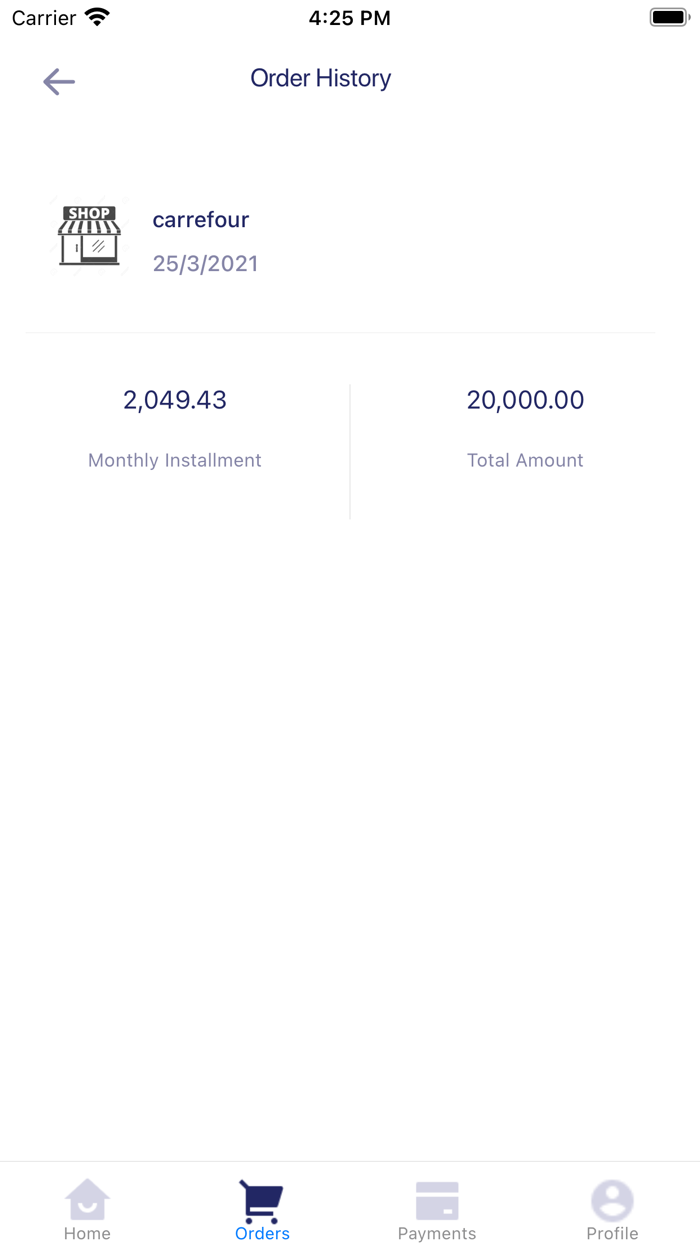Select the carrefour store name

coord(201,220)
